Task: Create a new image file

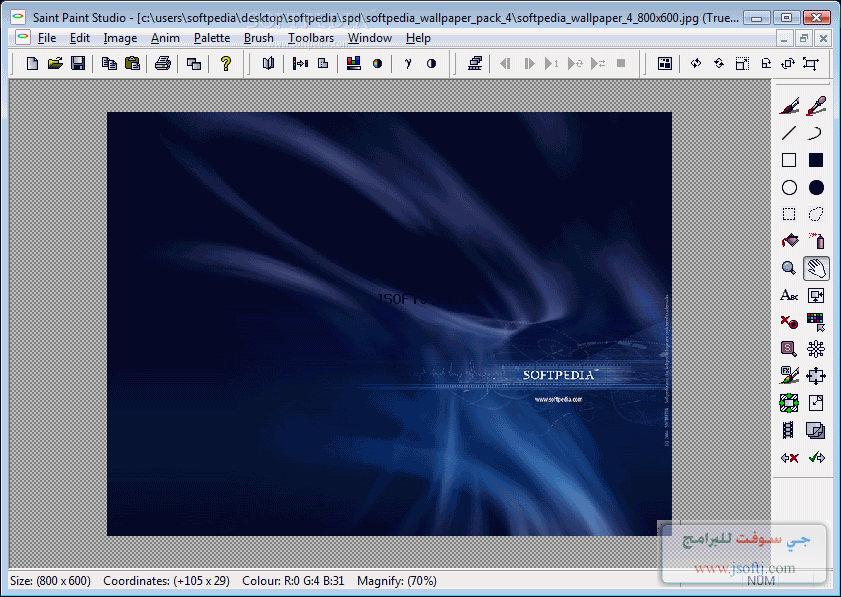Action: click(x=32, y=63)
